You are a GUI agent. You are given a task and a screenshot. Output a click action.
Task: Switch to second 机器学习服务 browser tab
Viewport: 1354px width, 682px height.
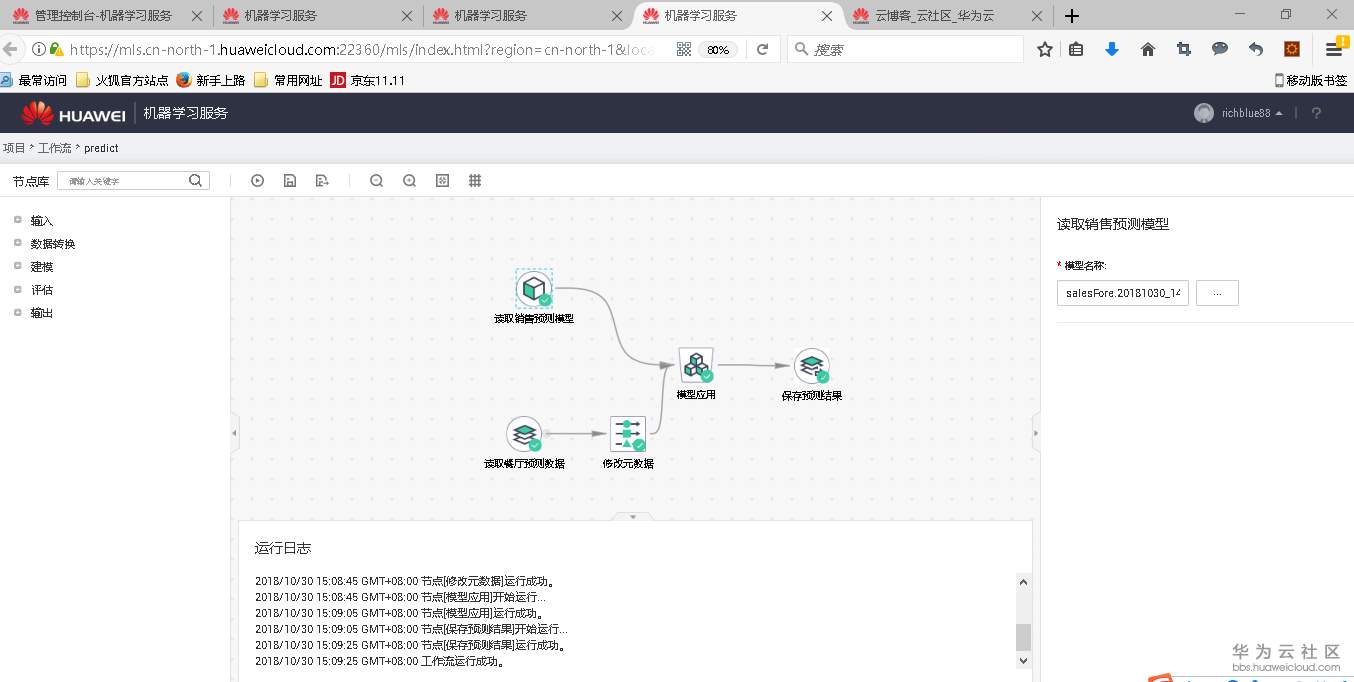(316, 15)
